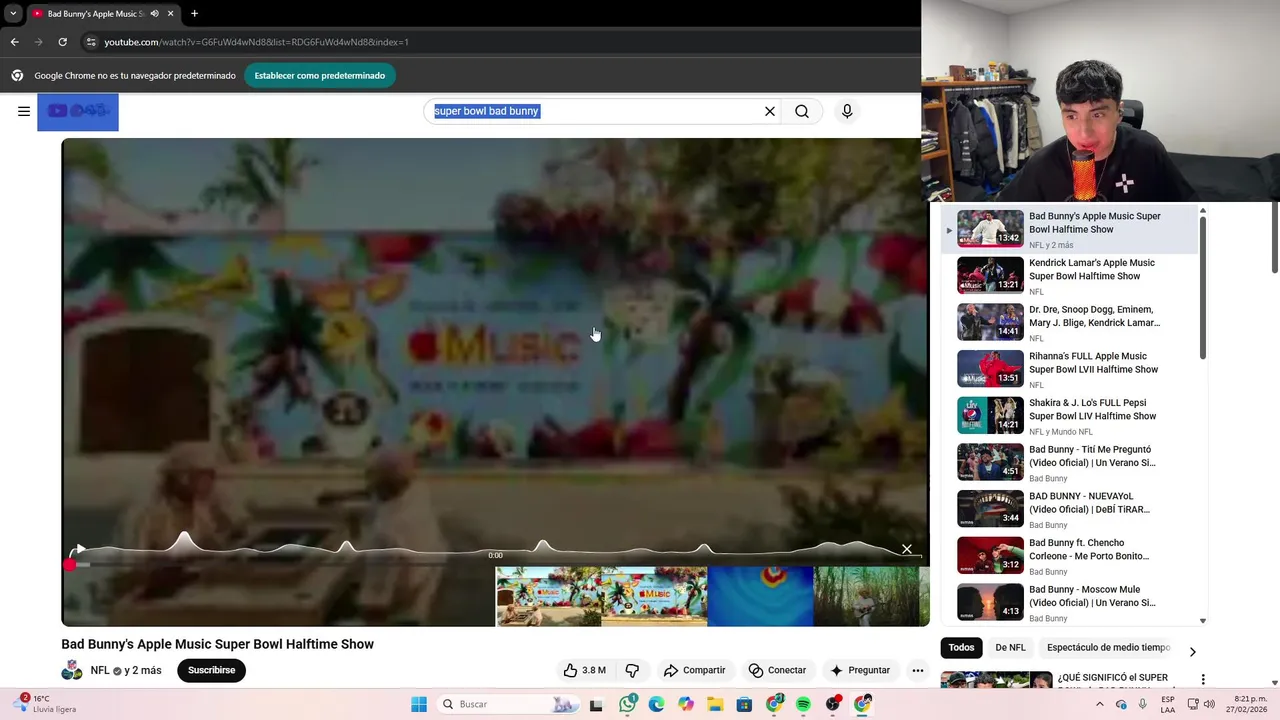Click the 'NFL y 2 más' channel name
1280x720 pixels.
point(126,670)
